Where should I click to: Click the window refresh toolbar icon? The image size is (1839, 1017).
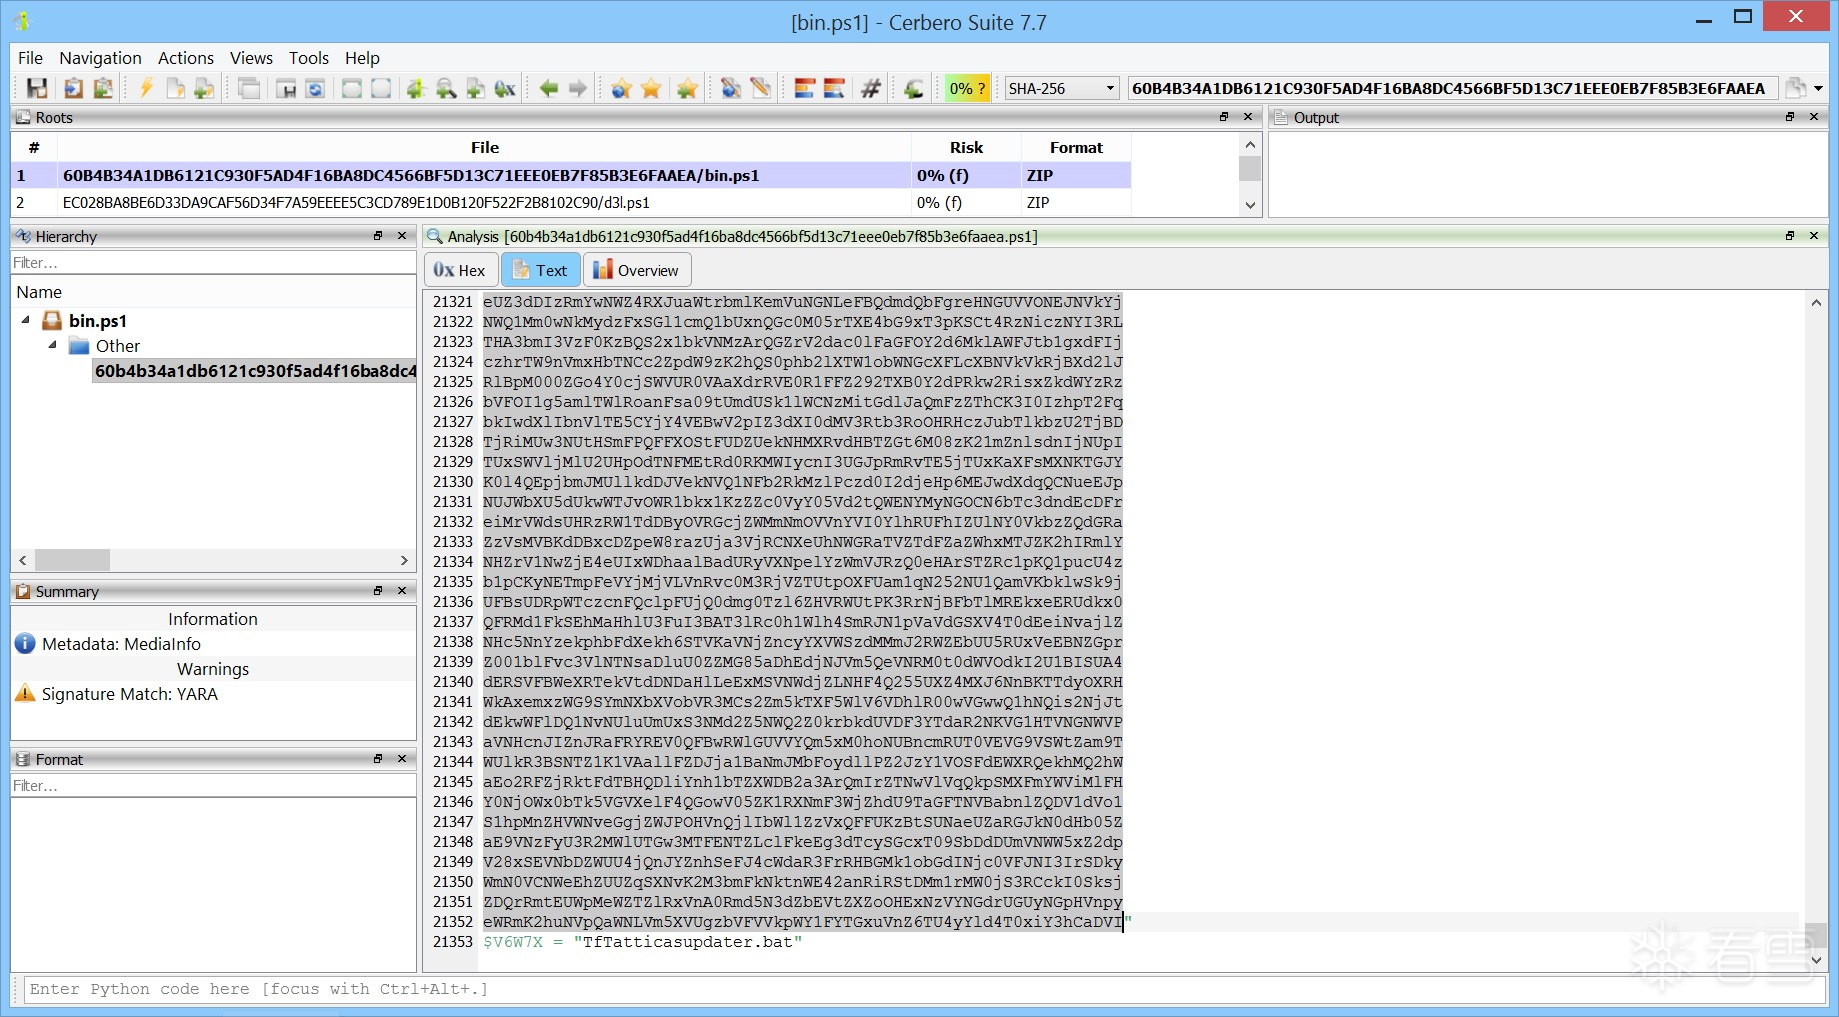point(315,88)
